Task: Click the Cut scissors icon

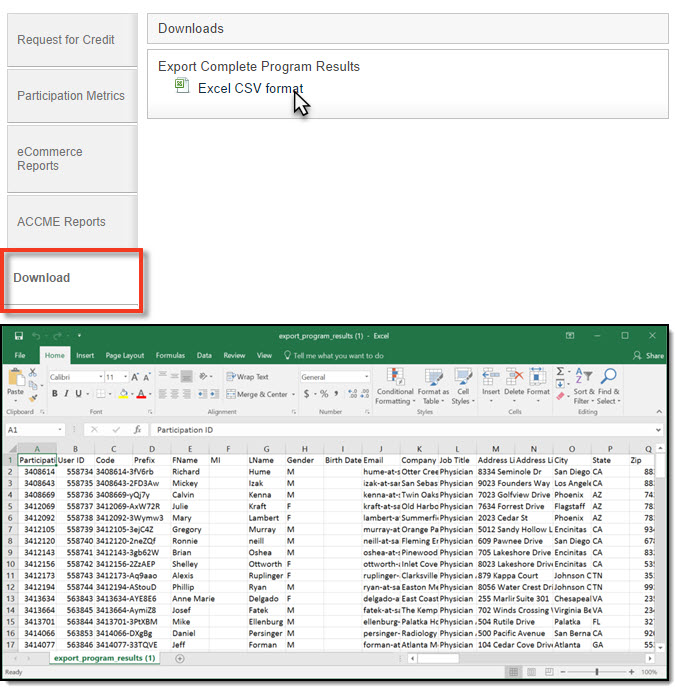Action: click(33, 372)
